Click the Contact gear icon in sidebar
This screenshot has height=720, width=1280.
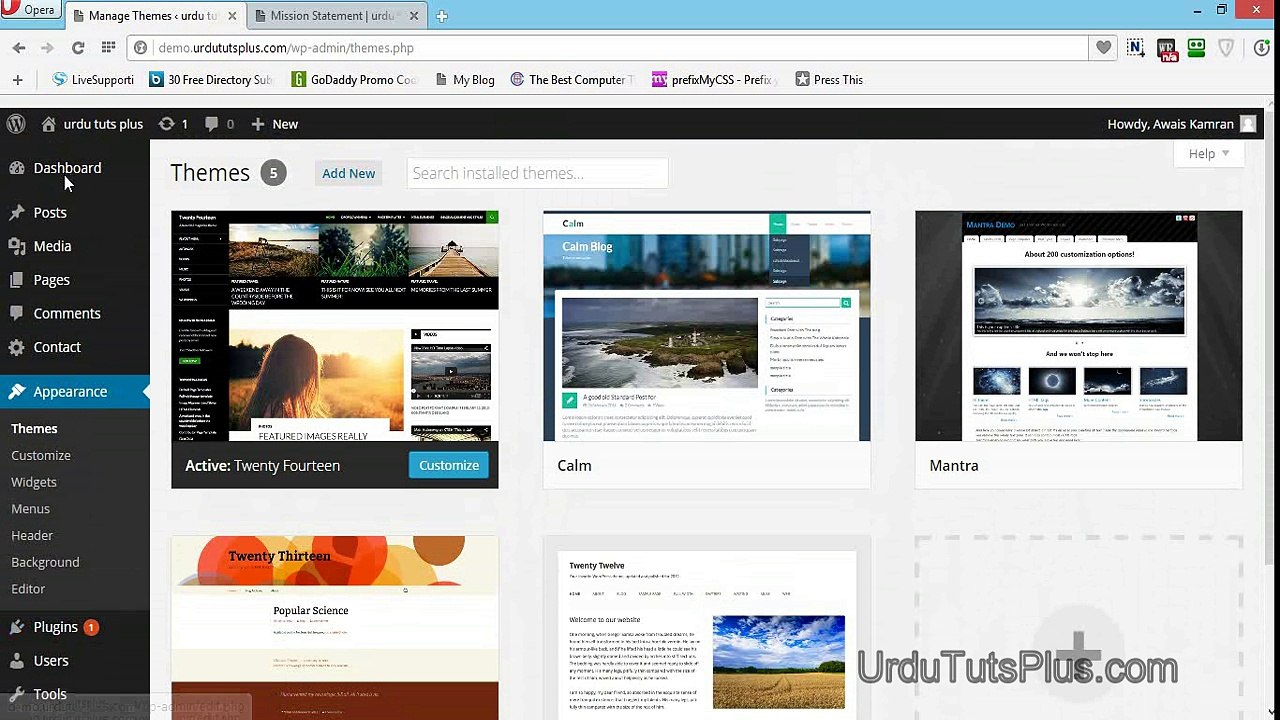[x=17, y=347]
